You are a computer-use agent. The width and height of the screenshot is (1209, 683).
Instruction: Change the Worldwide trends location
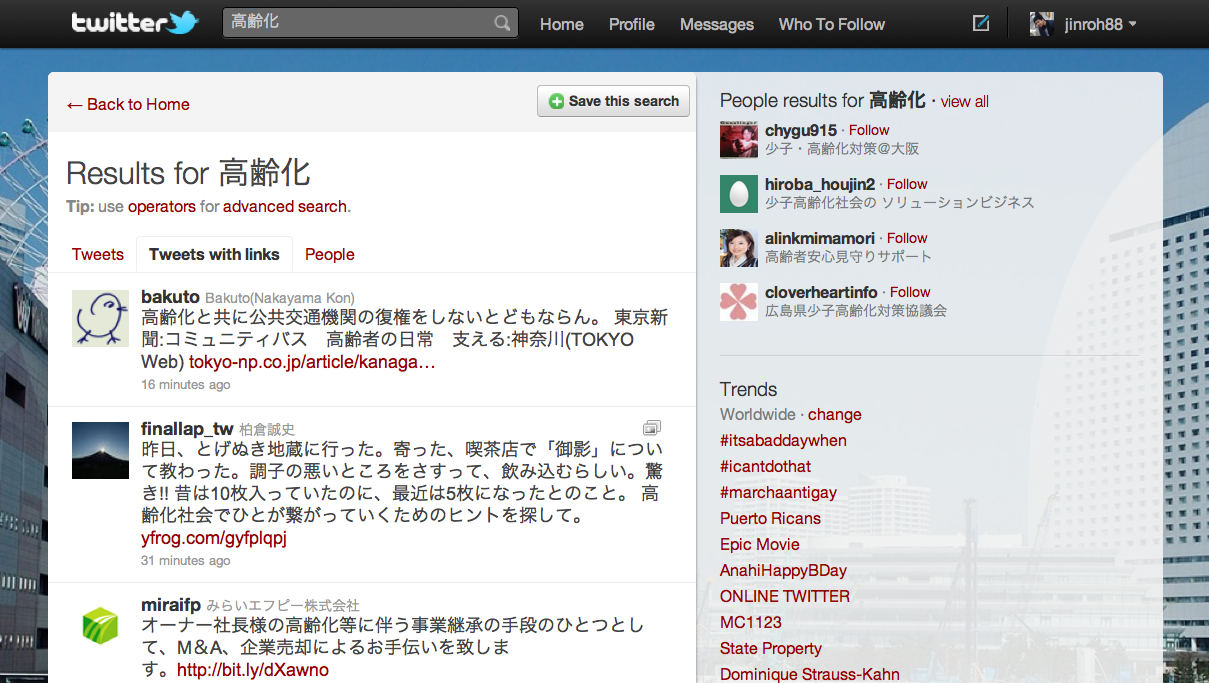[834, 414]
